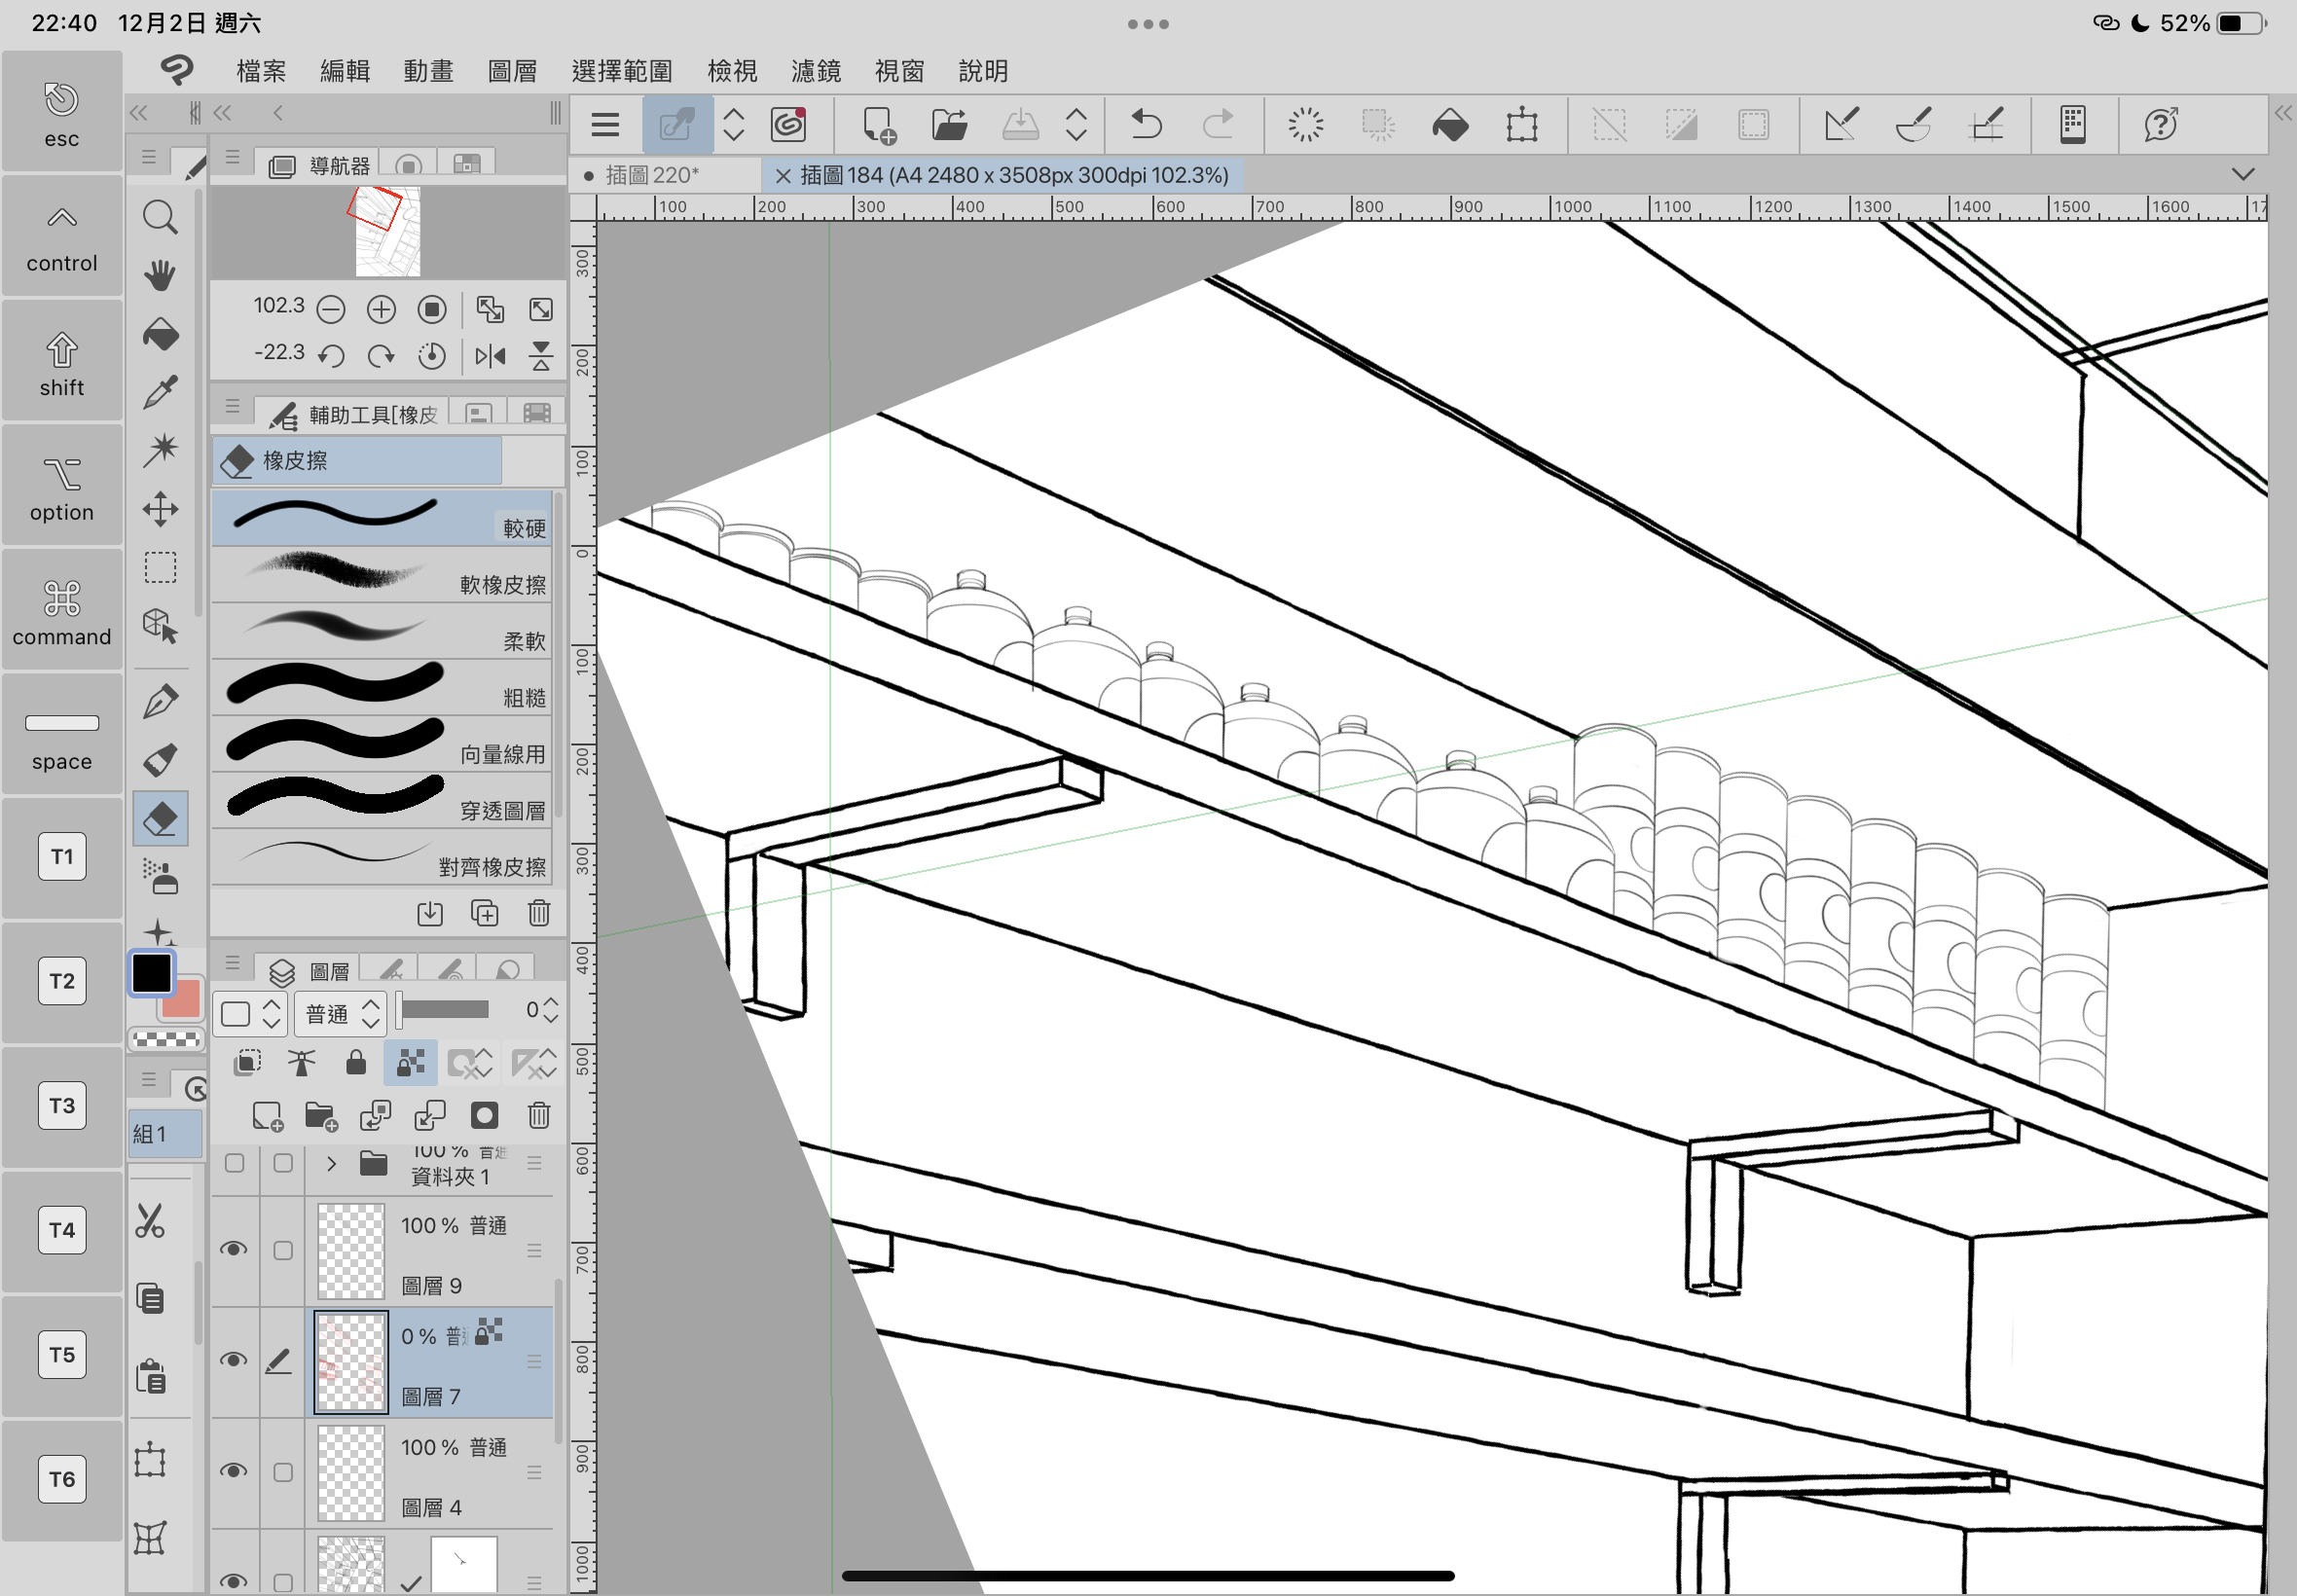Select the rectangular Selection marquee tool
The height and width of the screenshot is (1596, 2297).
point(160,567)
